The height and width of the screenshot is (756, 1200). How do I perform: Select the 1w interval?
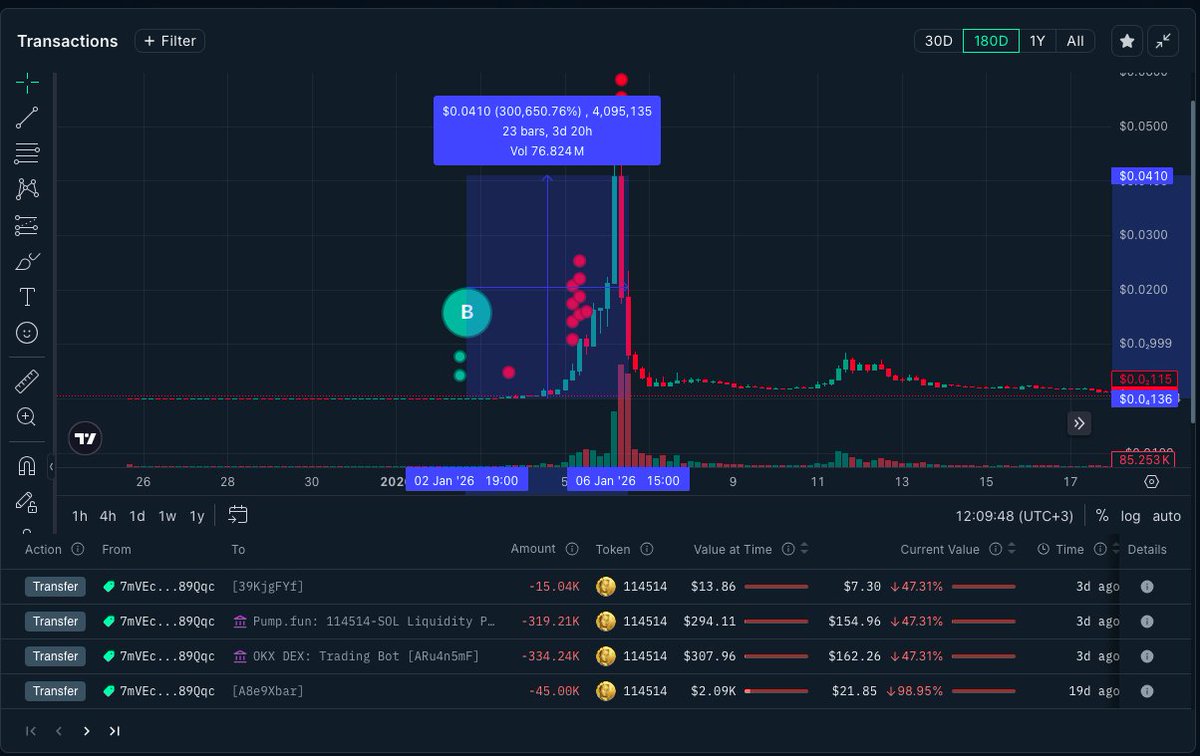click(x=166, y=516)
